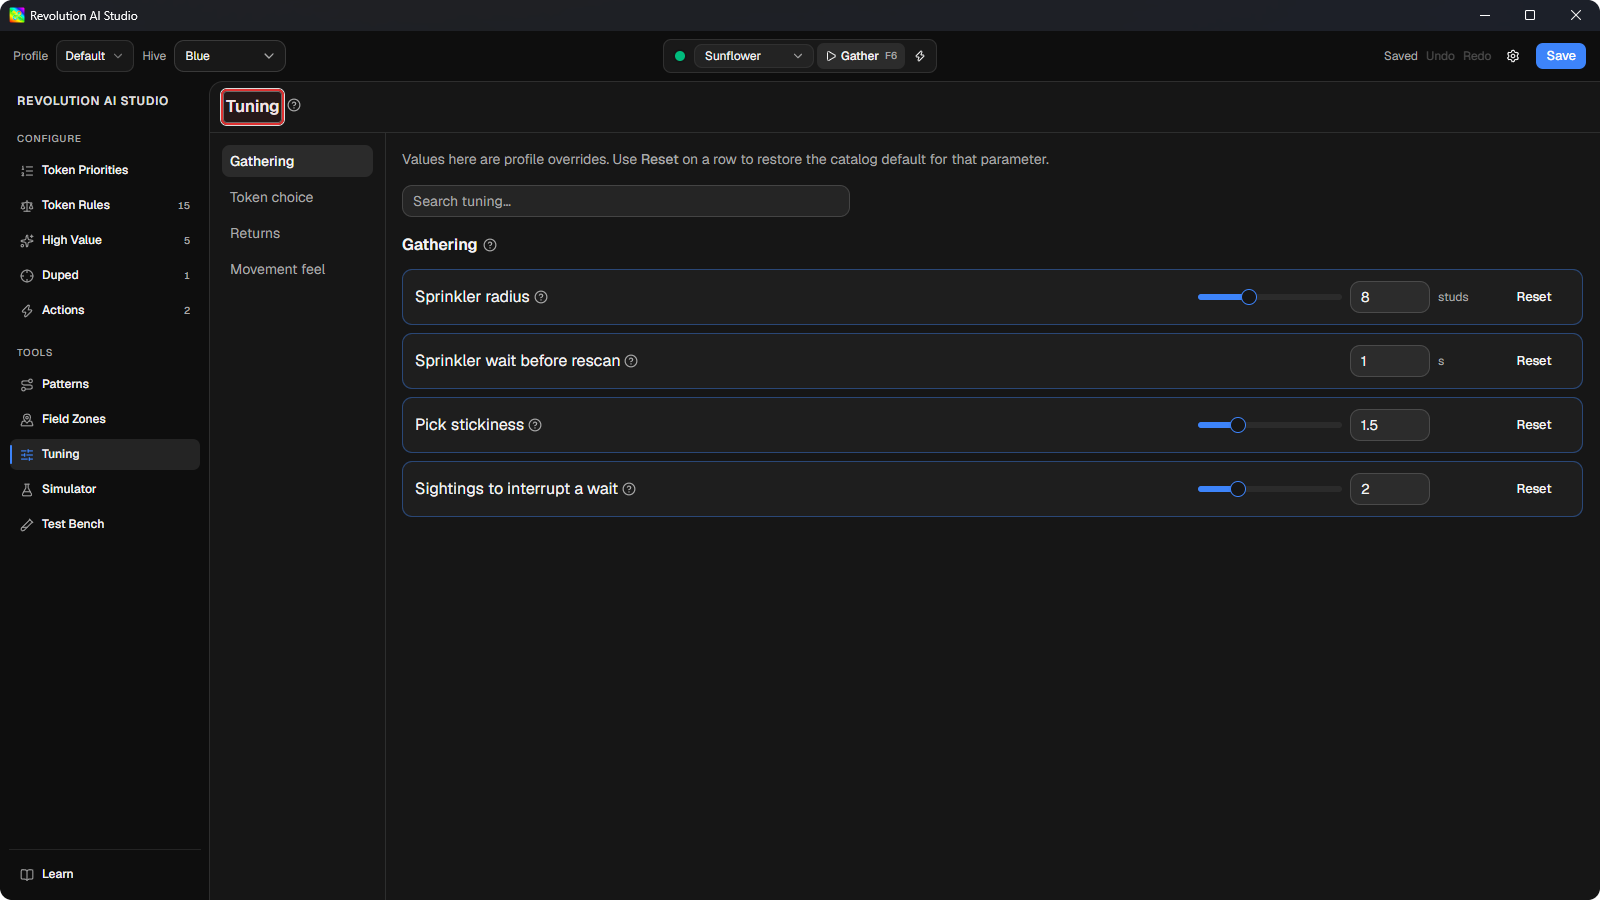
Task: Switch to the Token choice tab
Action: tap(297, 197)
